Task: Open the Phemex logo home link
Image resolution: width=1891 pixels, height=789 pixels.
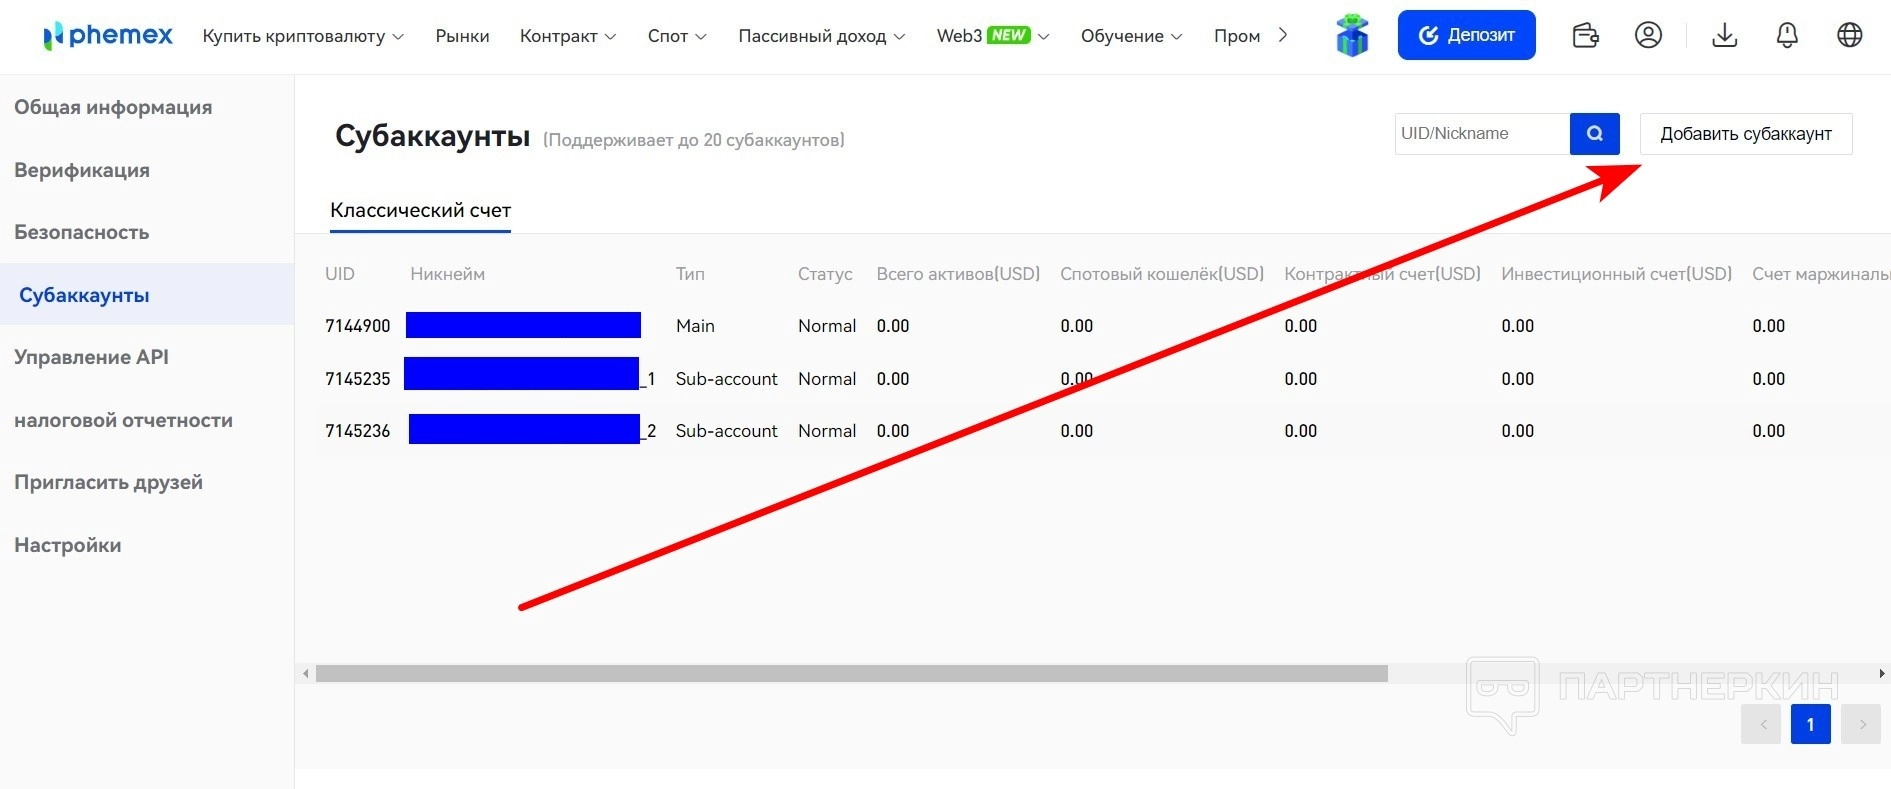Action: coord(108,36)
